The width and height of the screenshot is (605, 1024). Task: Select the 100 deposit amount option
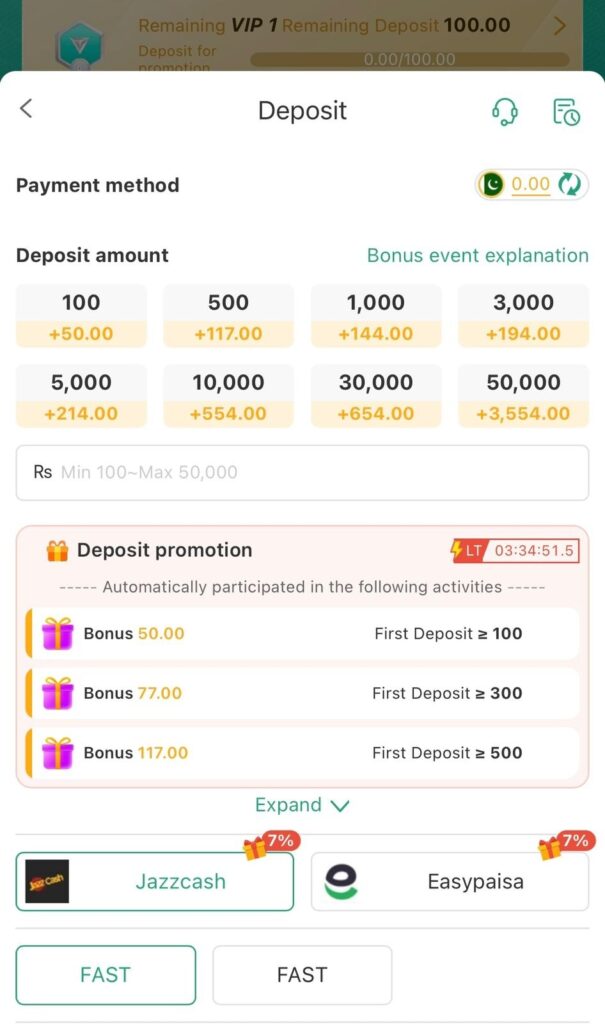(81, 316)
